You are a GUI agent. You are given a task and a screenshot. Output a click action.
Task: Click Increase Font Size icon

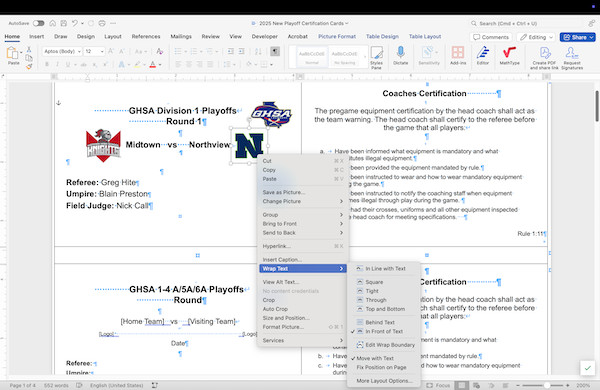[x=111, y=51]
